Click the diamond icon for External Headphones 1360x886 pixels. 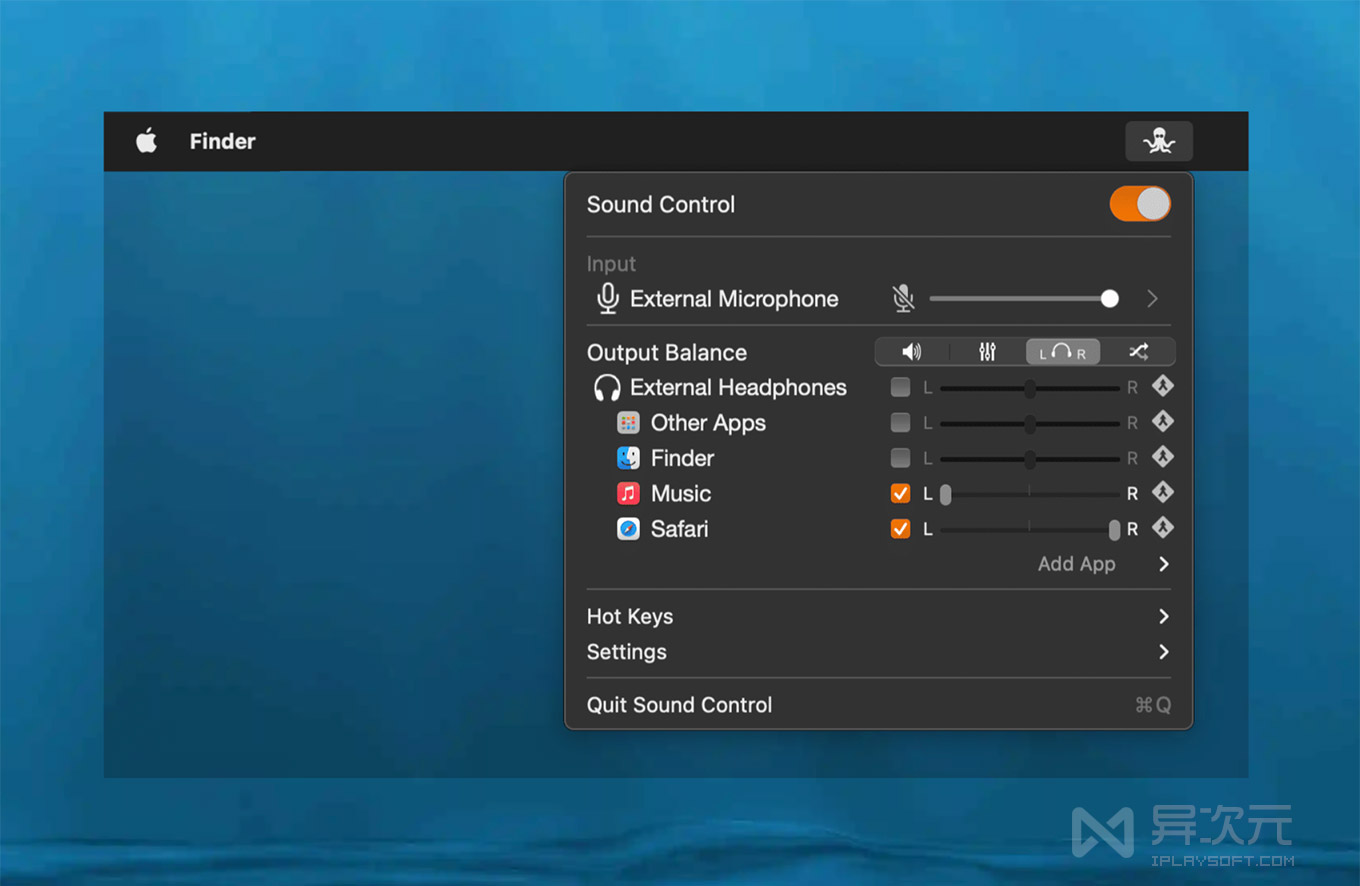pos(1162,387)
